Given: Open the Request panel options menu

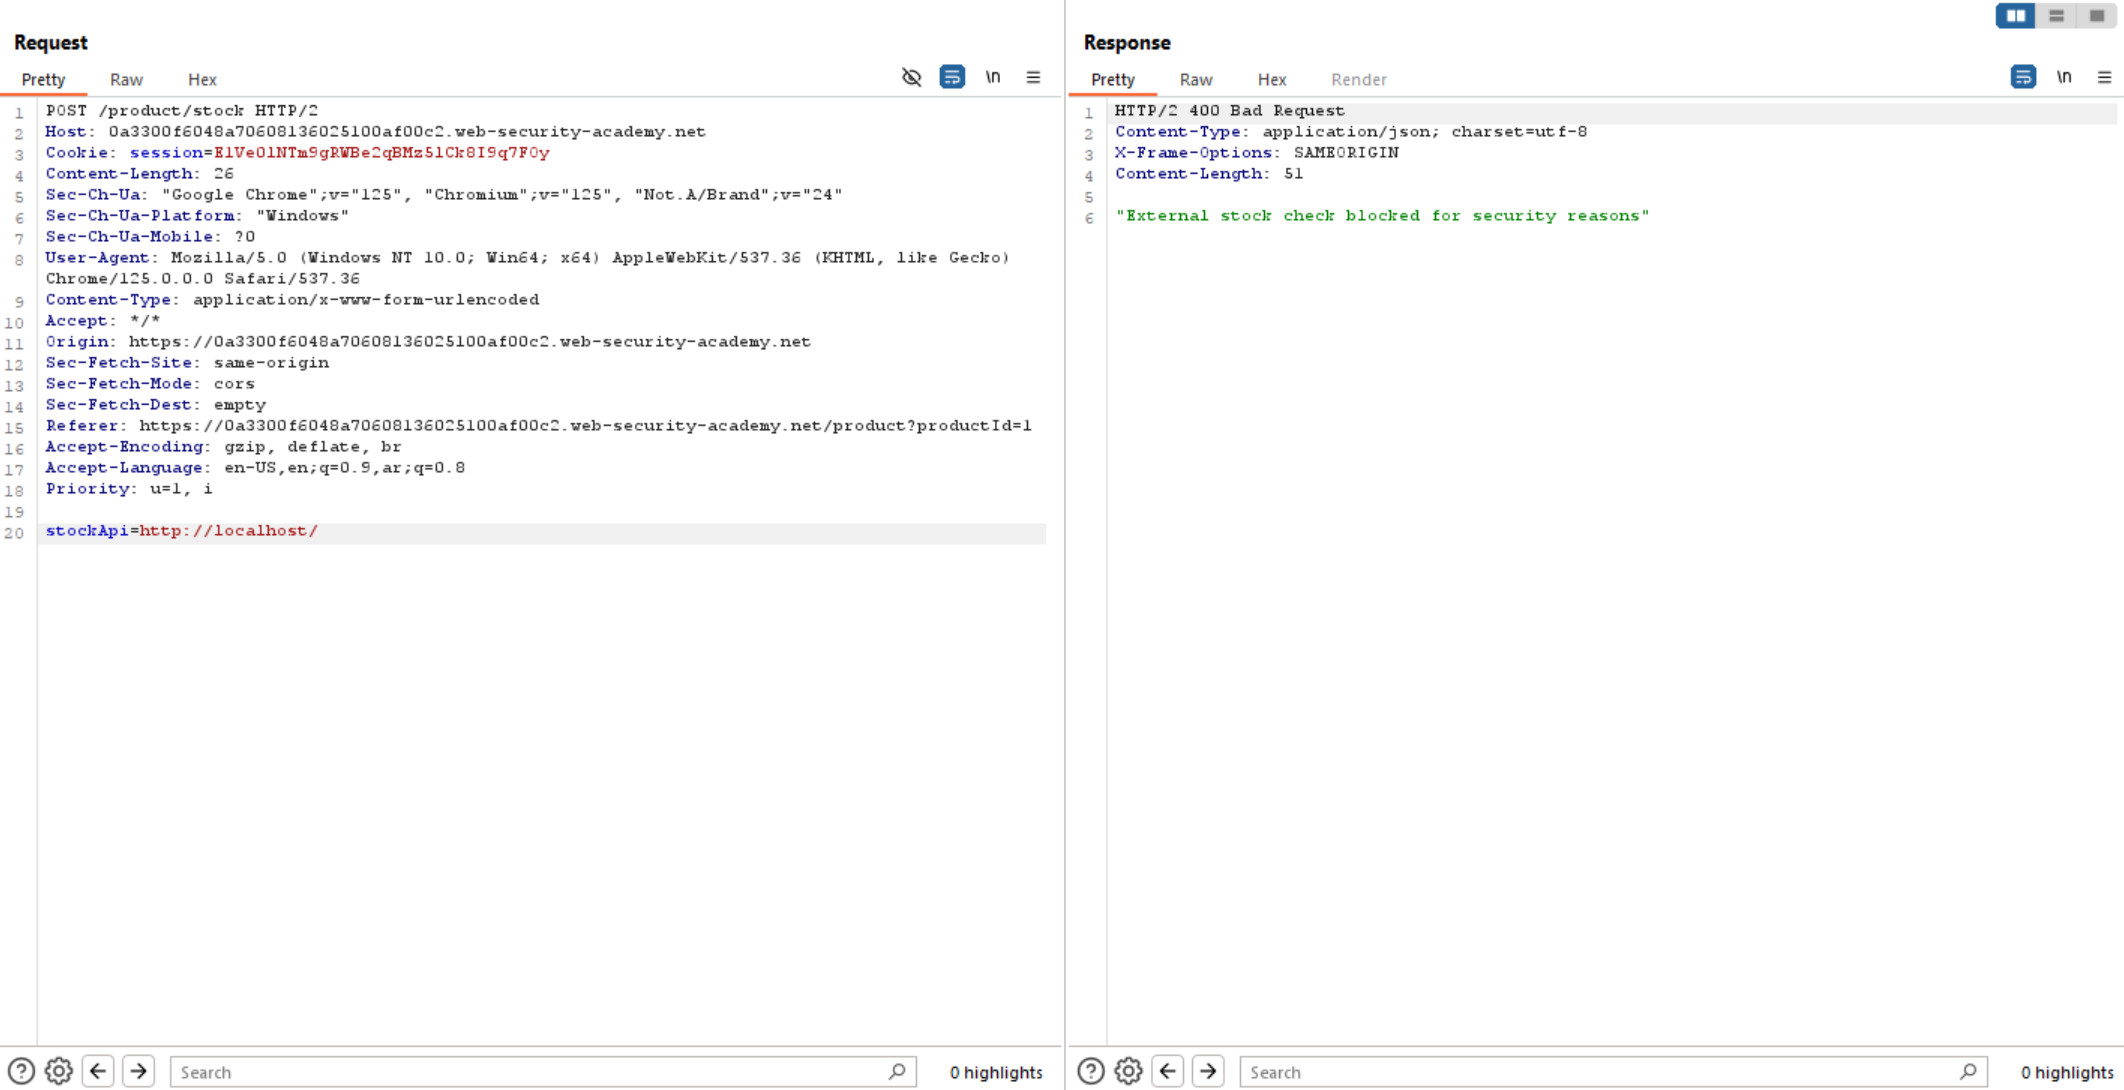Looking at the screenshot, I should click(x=1034, y=78).
